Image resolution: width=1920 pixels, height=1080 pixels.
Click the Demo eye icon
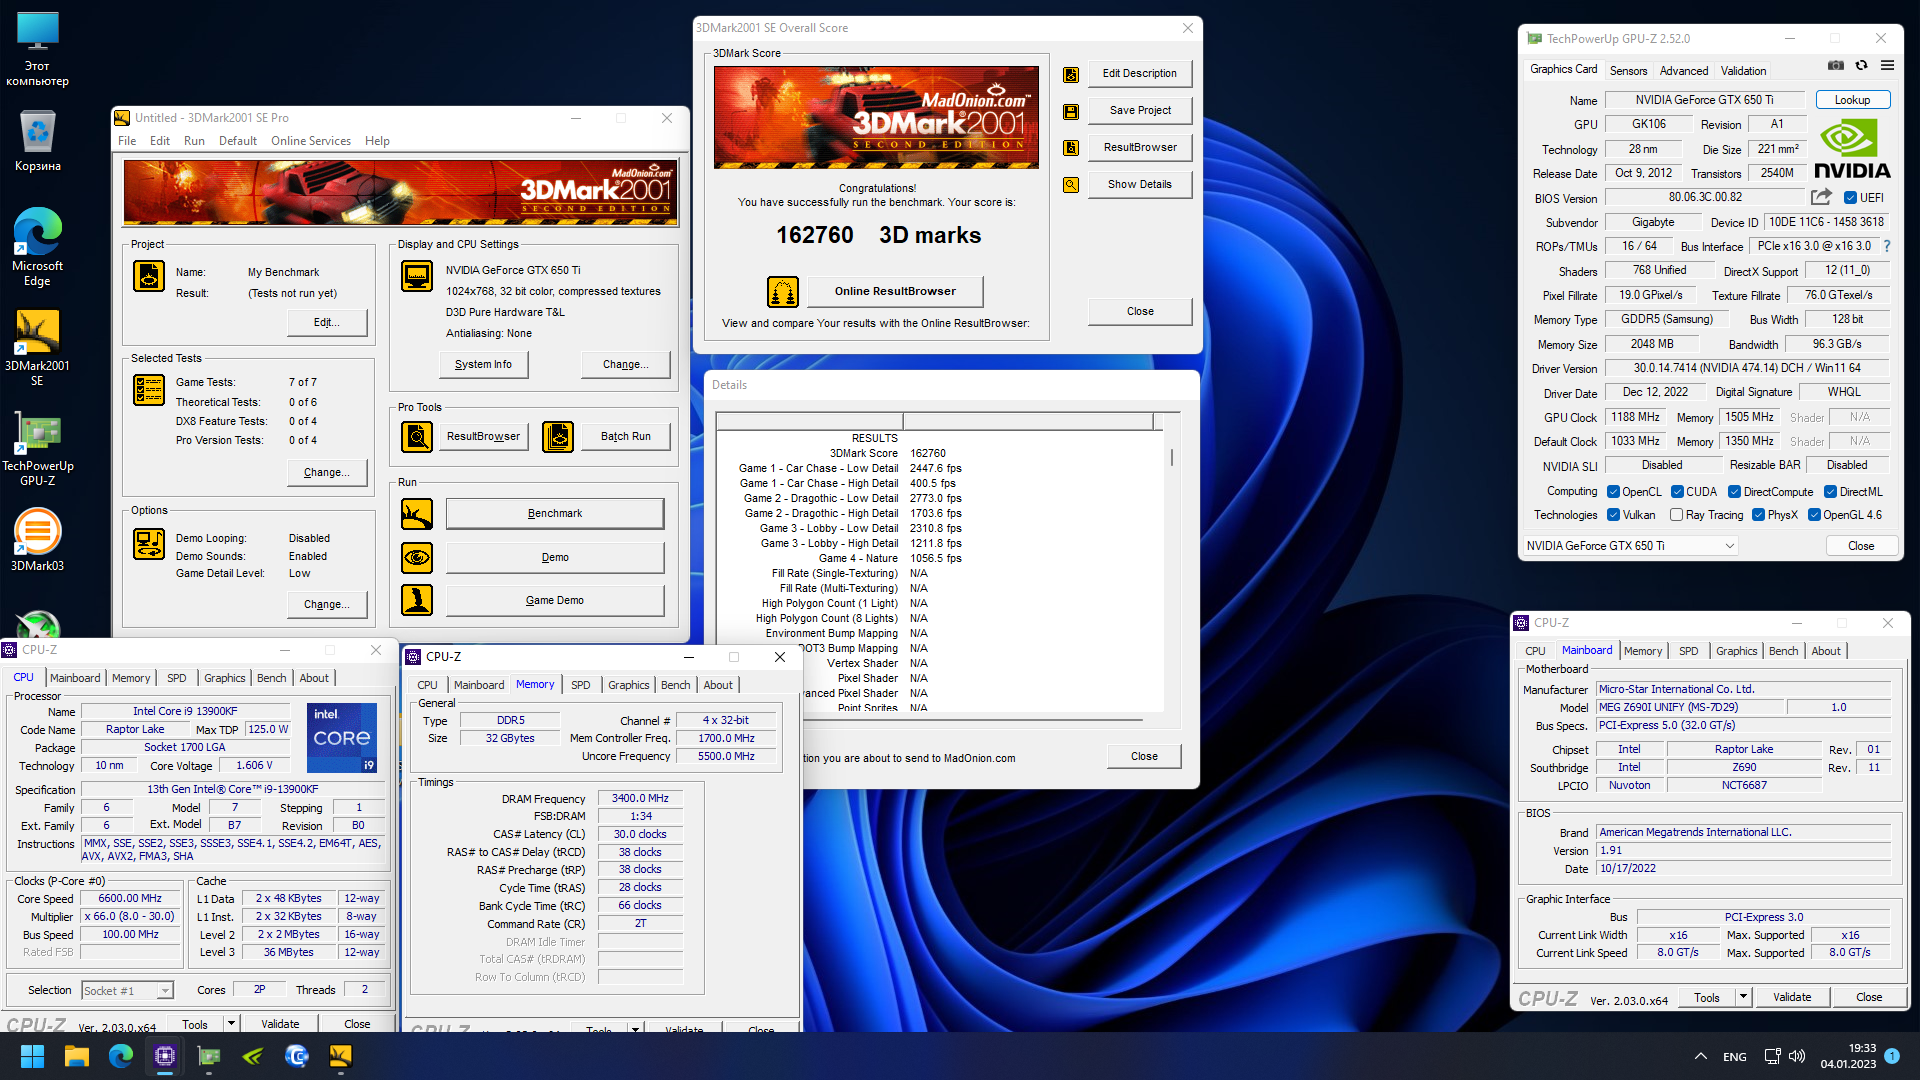[417, 557]
